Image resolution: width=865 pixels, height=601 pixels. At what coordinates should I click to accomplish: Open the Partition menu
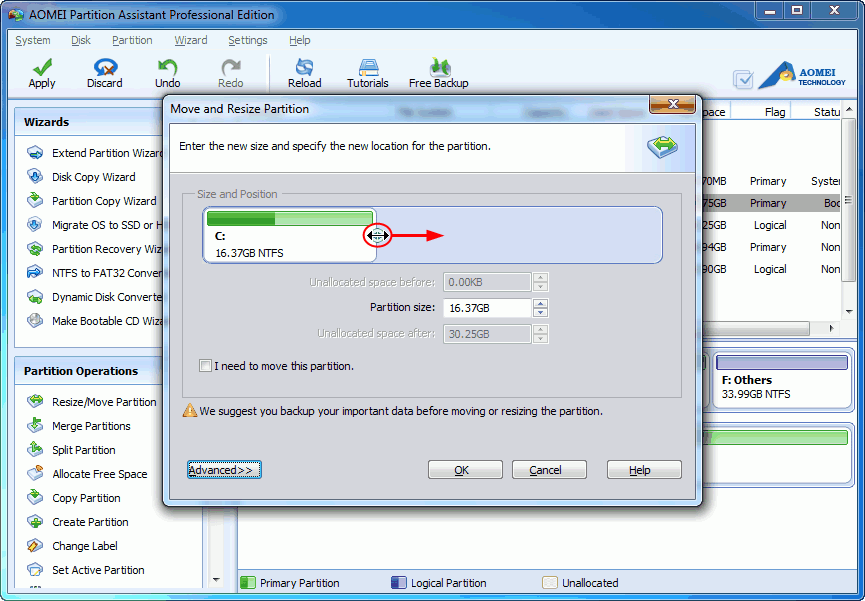[132, 40]
